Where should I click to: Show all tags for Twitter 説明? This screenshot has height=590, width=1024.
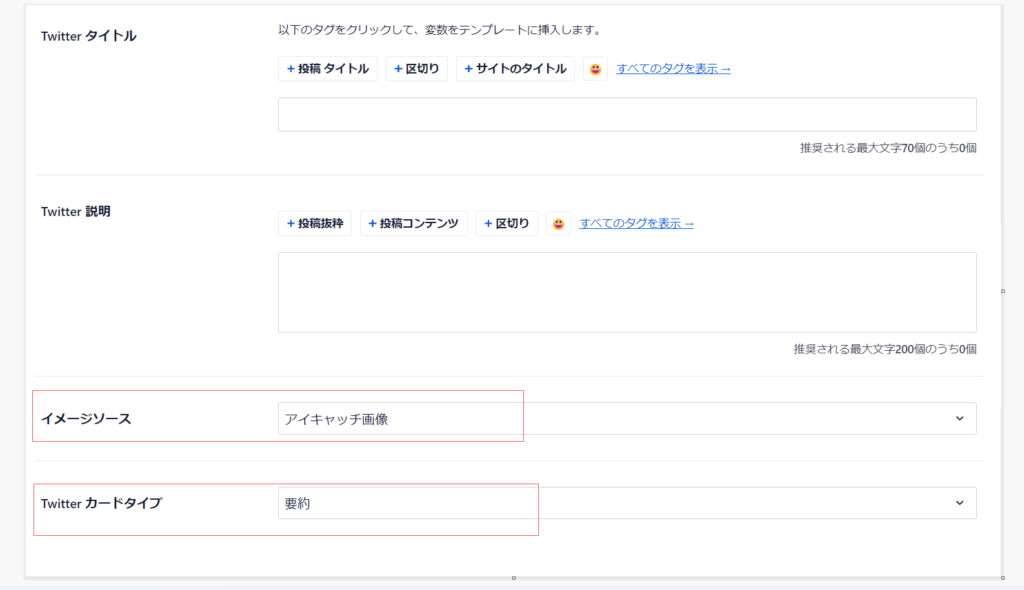[636, 223]
